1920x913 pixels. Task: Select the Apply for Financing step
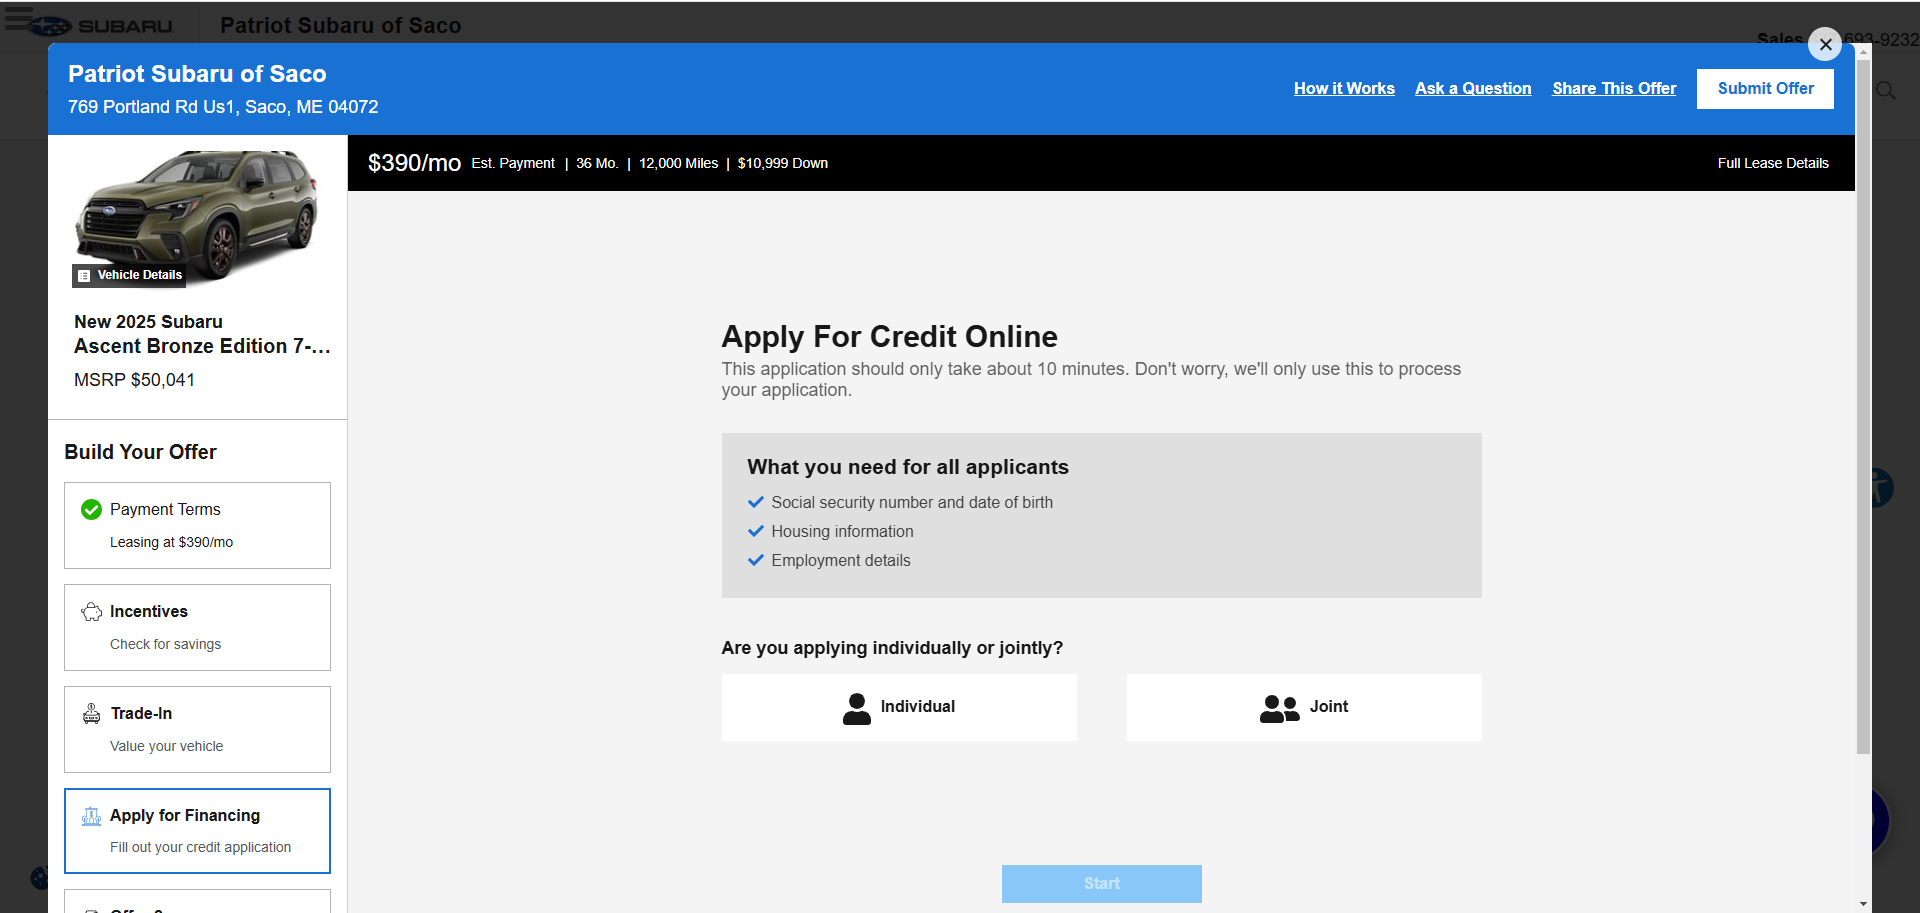[x=197, y=831]
